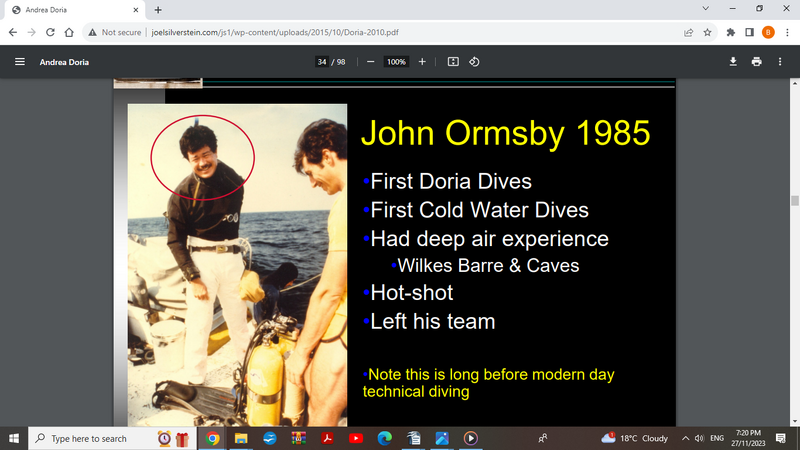The height and width of the screenshot is (450, 800).
Task: Click the Fit to page icon
Action: 453,61
